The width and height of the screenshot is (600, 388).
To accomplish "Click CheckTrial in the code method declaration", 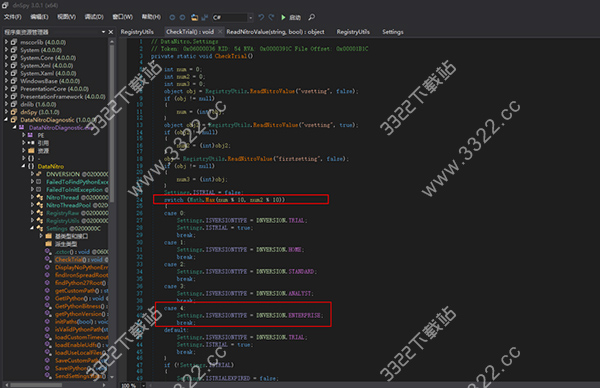I will coord(232,56).
